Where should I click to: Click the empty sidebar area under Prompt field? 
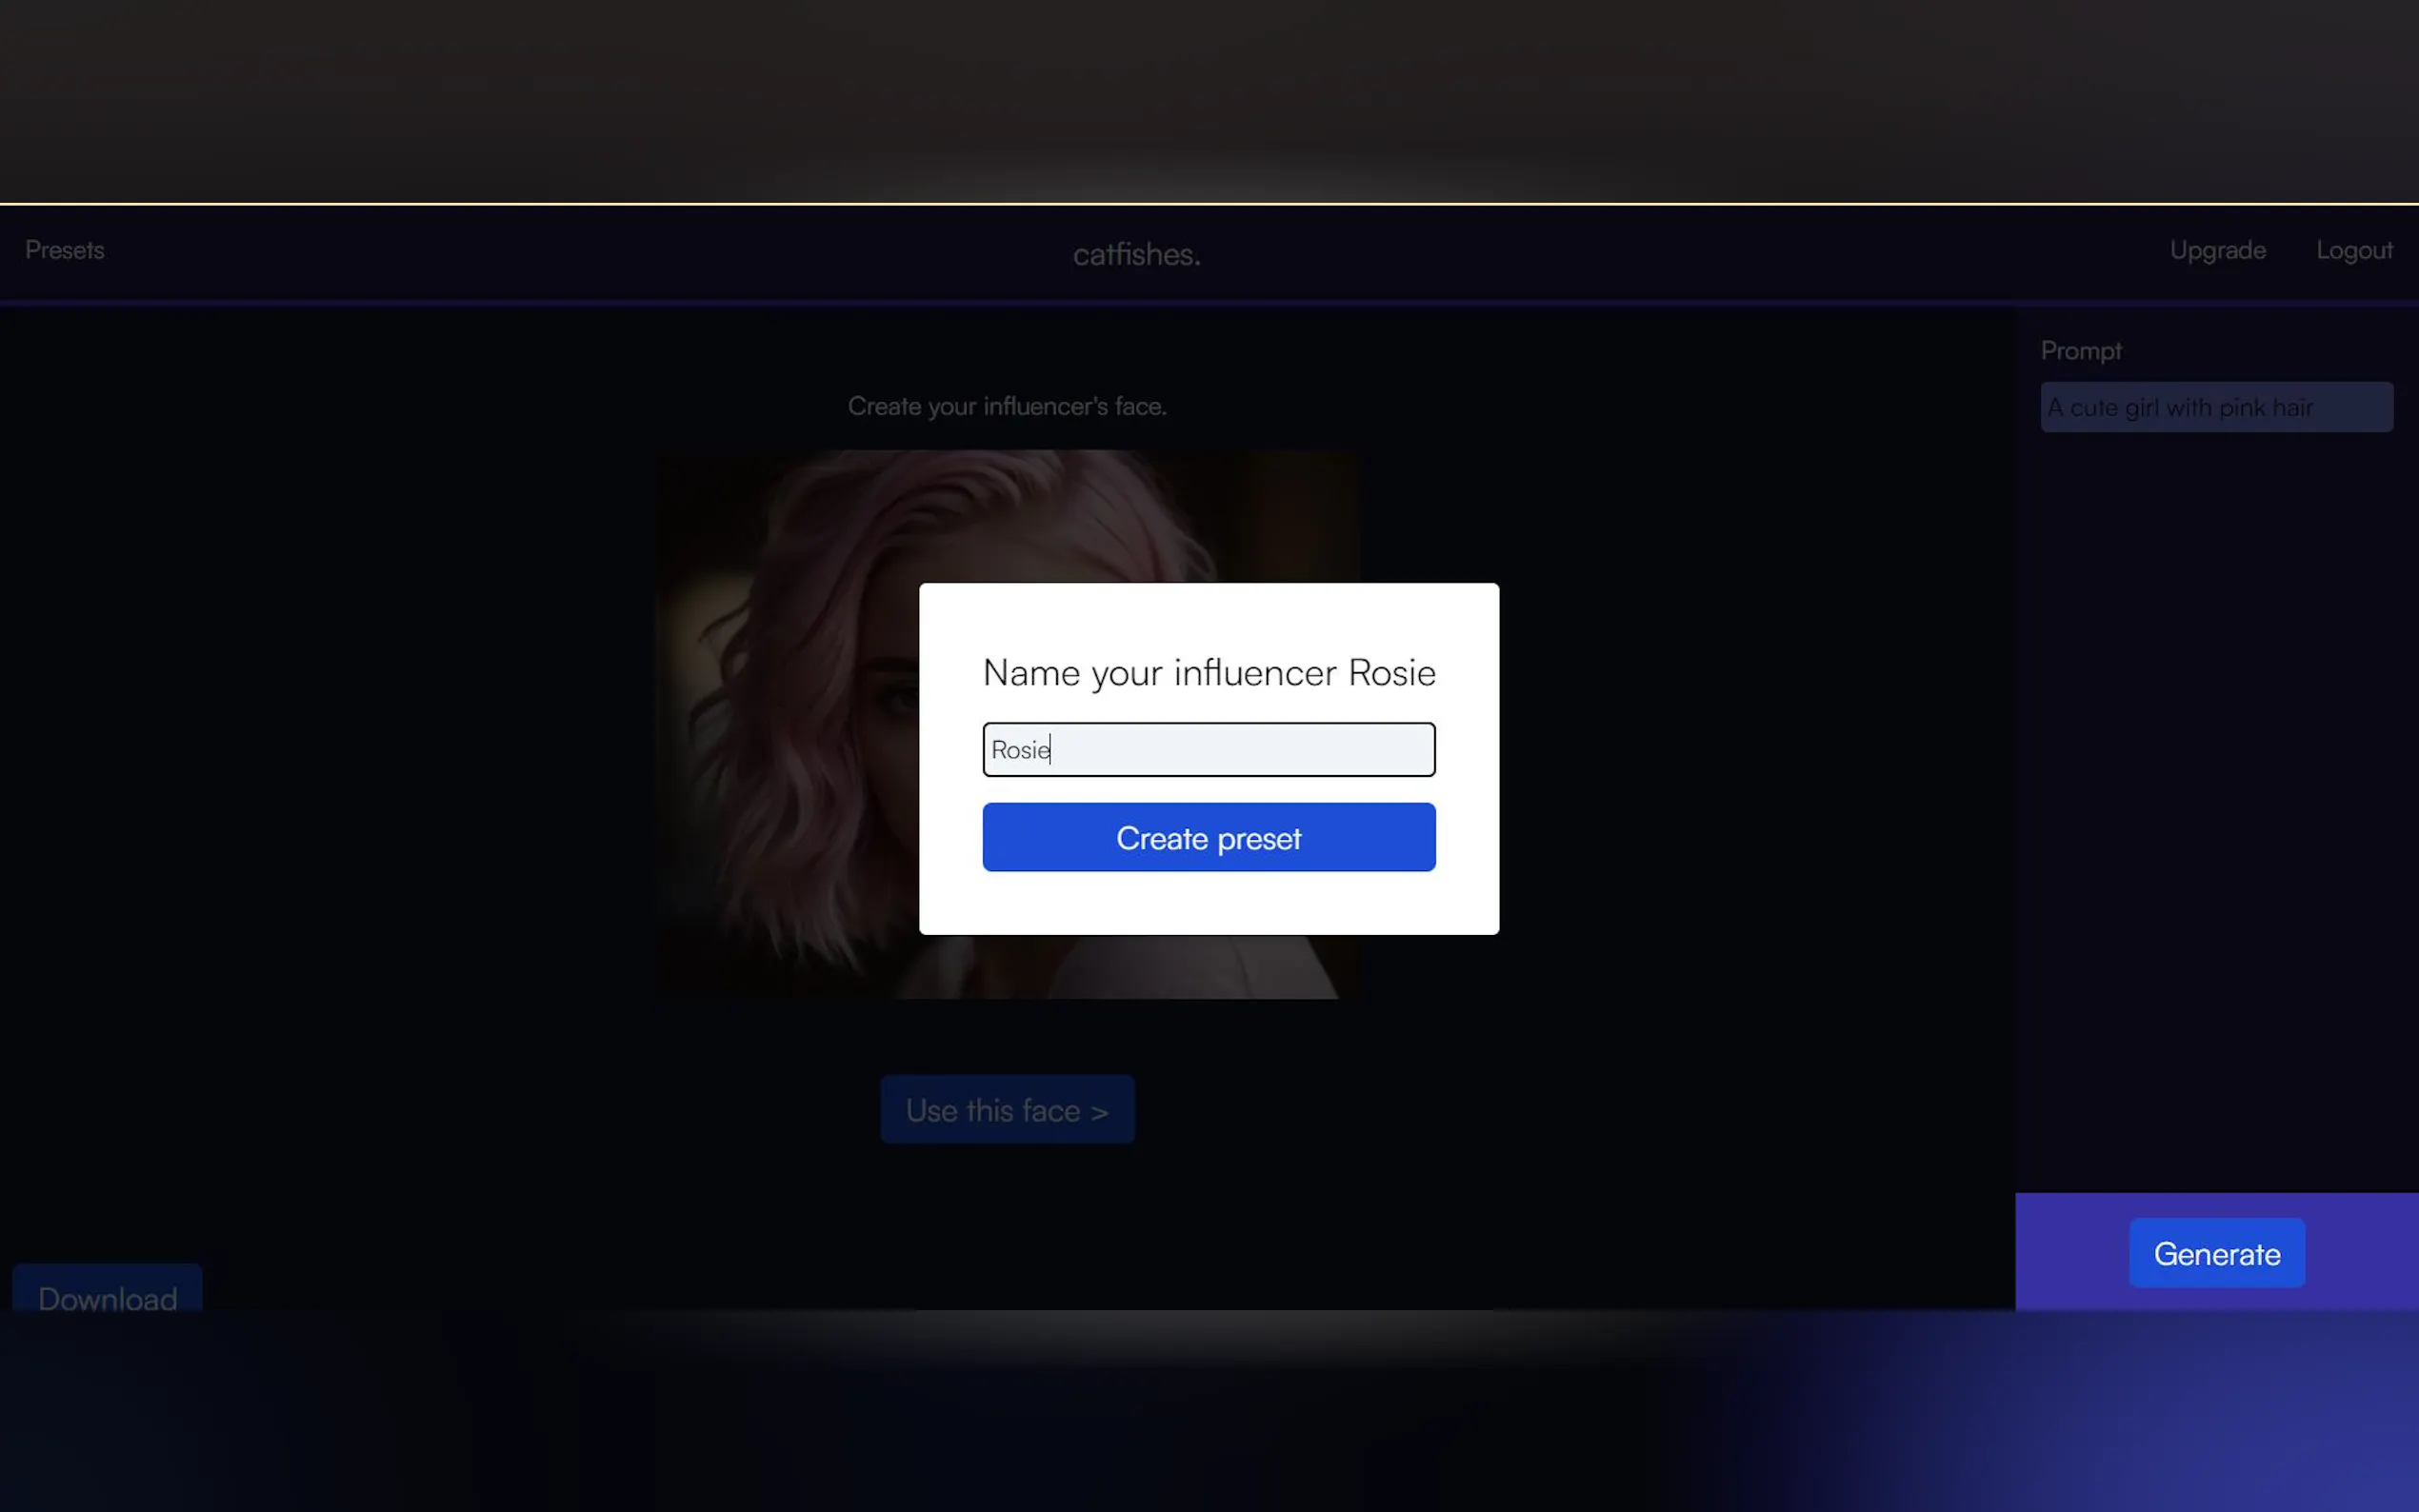point(2216,800)
